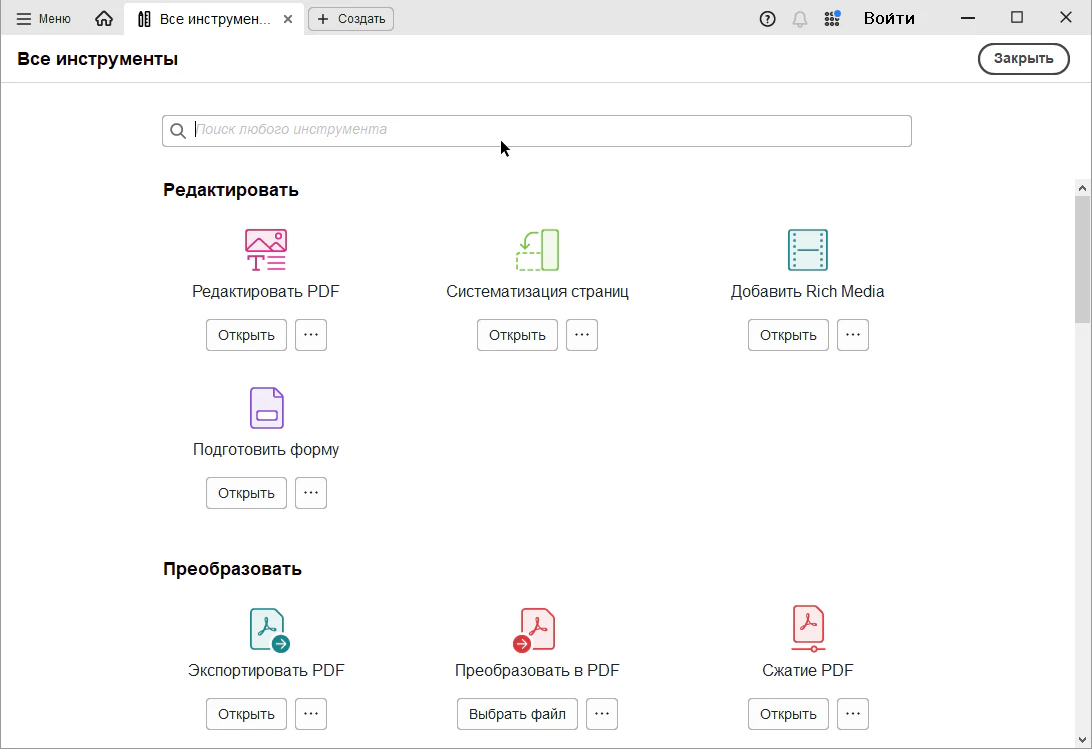Select the Систематизация страниц icon
Image resolution: width=1092 pixels, height=749 pixels.
point(537,250)
